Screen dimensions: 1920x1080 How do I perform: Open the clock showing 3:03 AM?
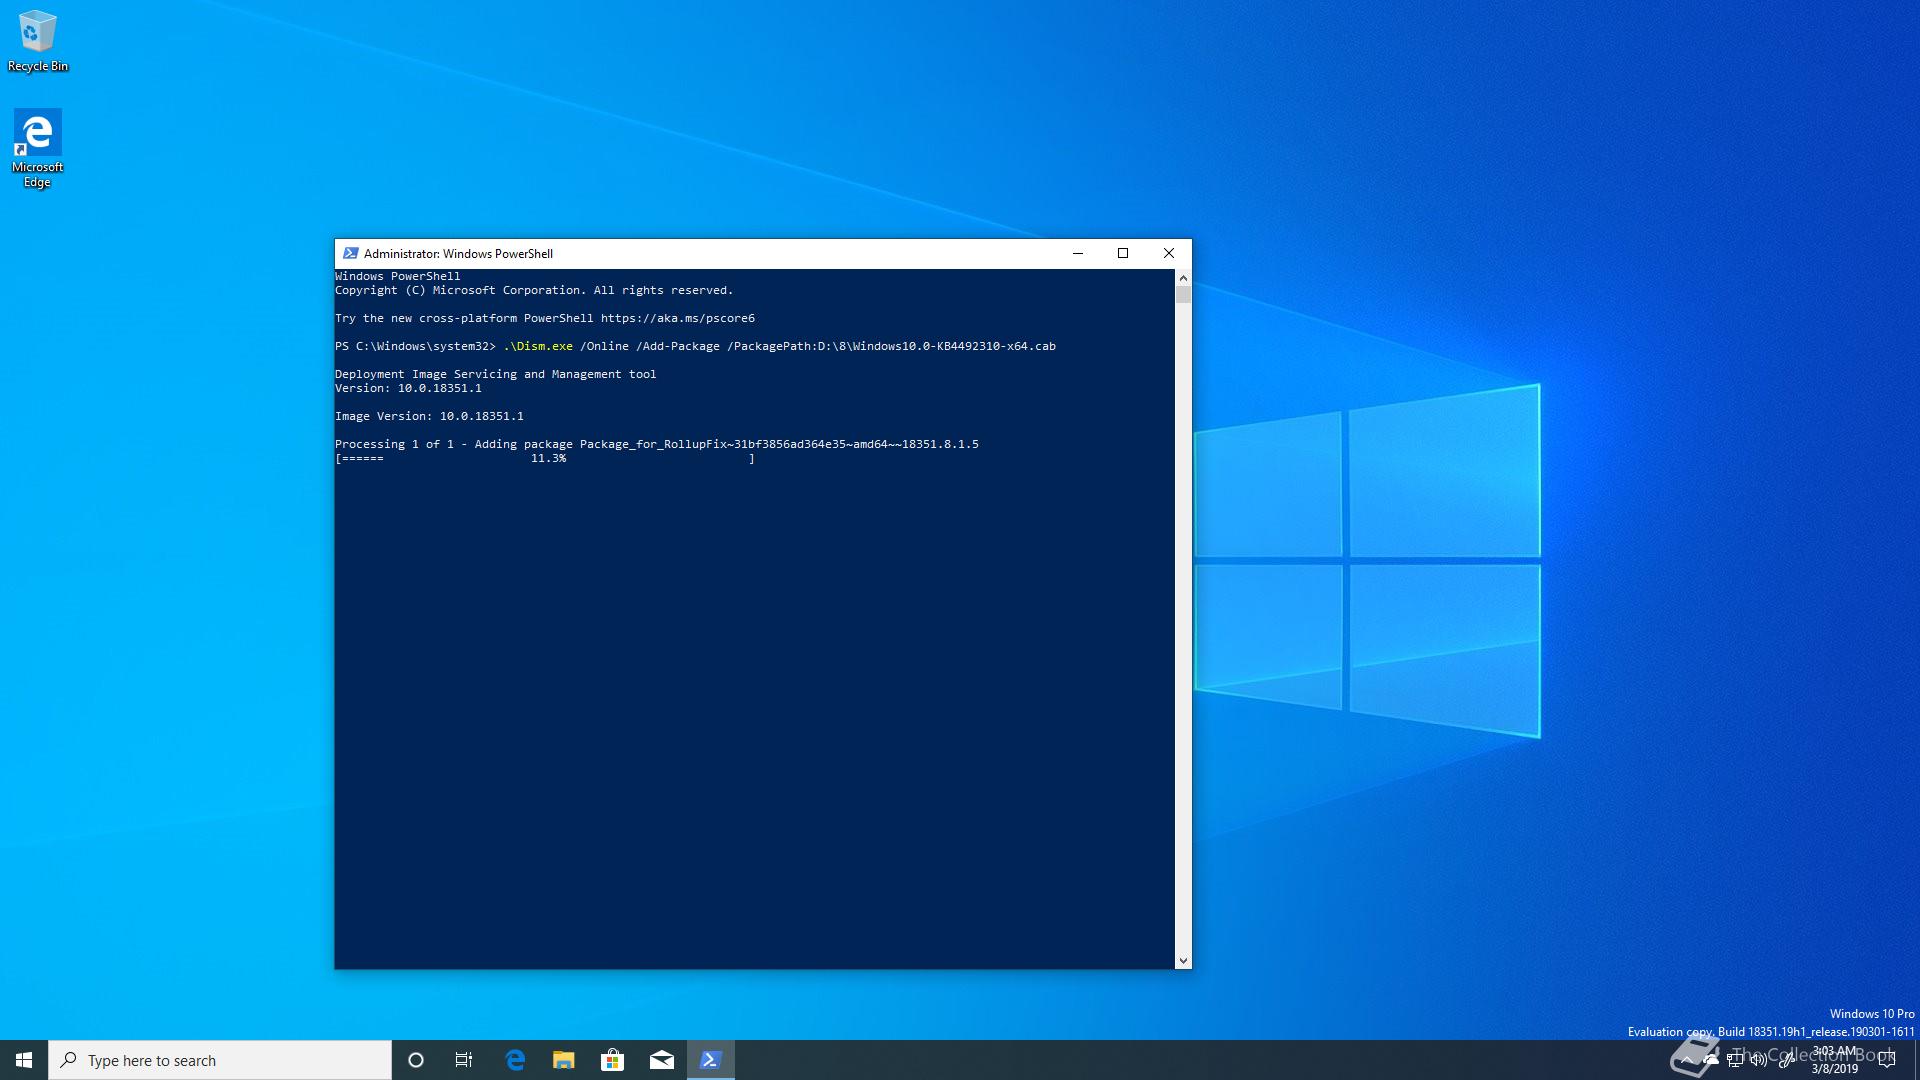point(1835,1060)
